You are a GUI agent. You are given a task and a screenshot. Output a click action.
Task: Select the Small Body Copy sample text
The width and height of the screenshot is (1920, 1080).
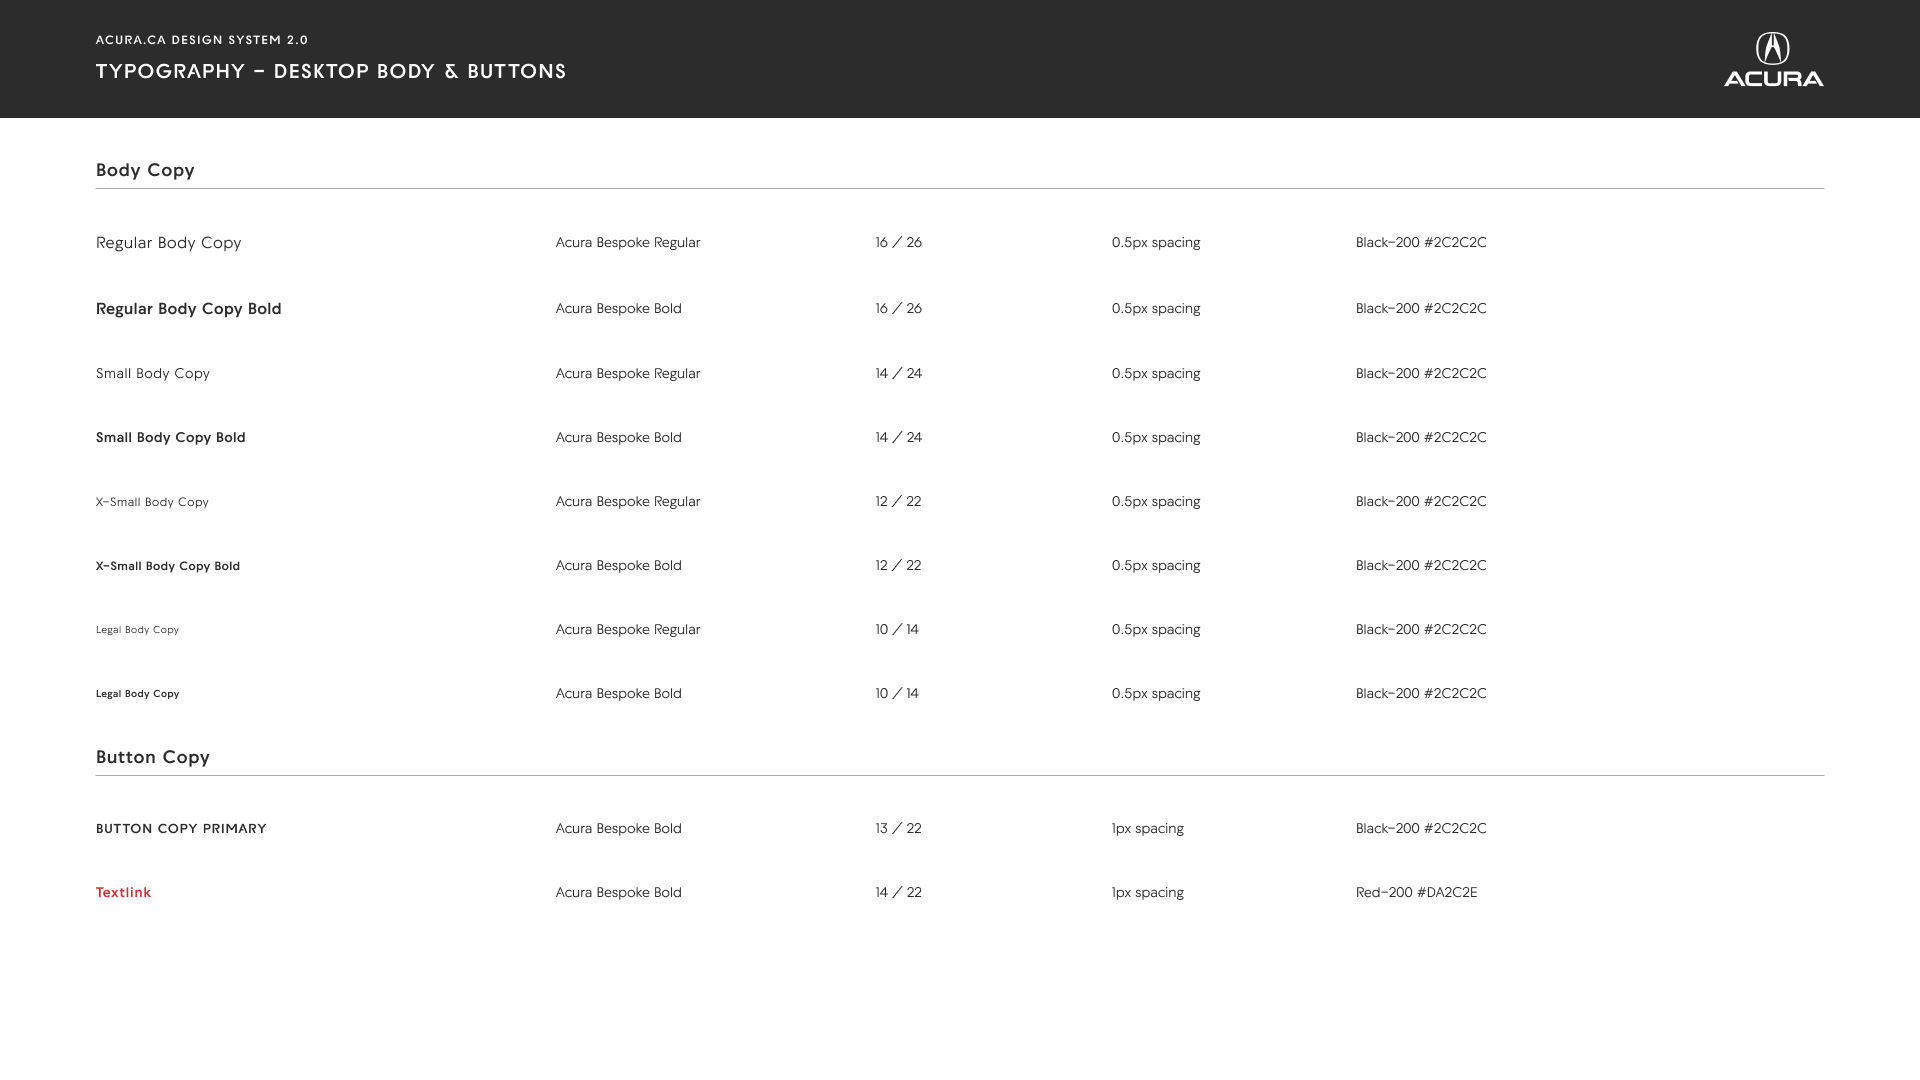pos(153,373)
